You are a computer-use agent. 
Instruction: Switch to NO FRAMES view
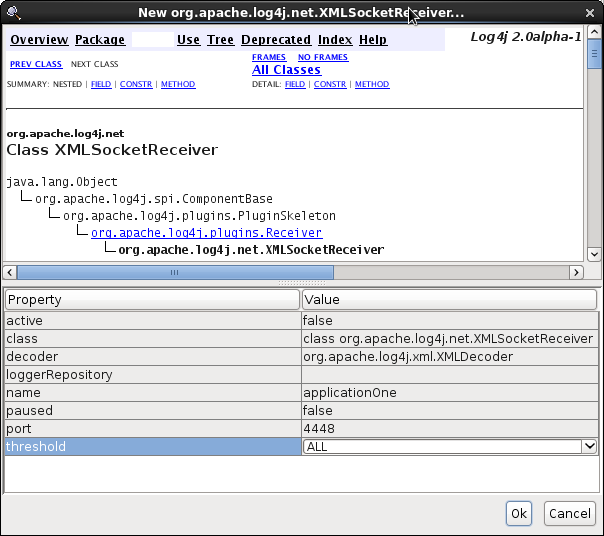pyautogui.click(x=323, y=57)
